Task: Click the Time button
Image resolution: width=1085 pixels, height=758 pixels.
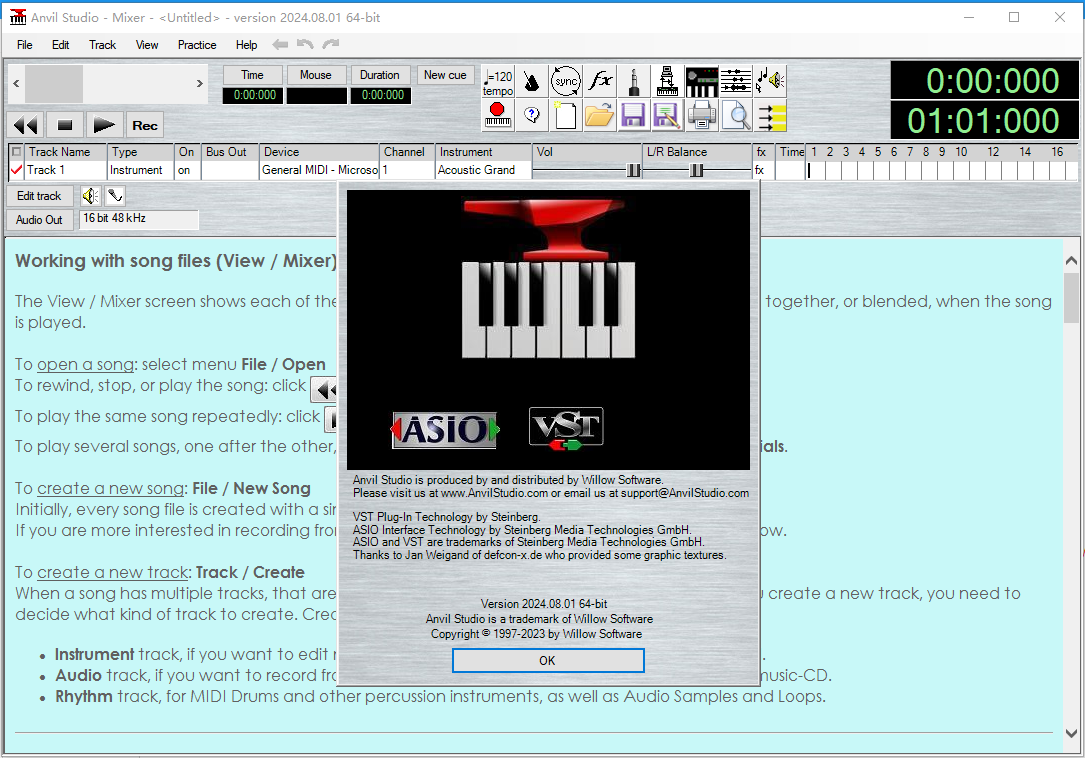Action: click(x=253, y=75)
